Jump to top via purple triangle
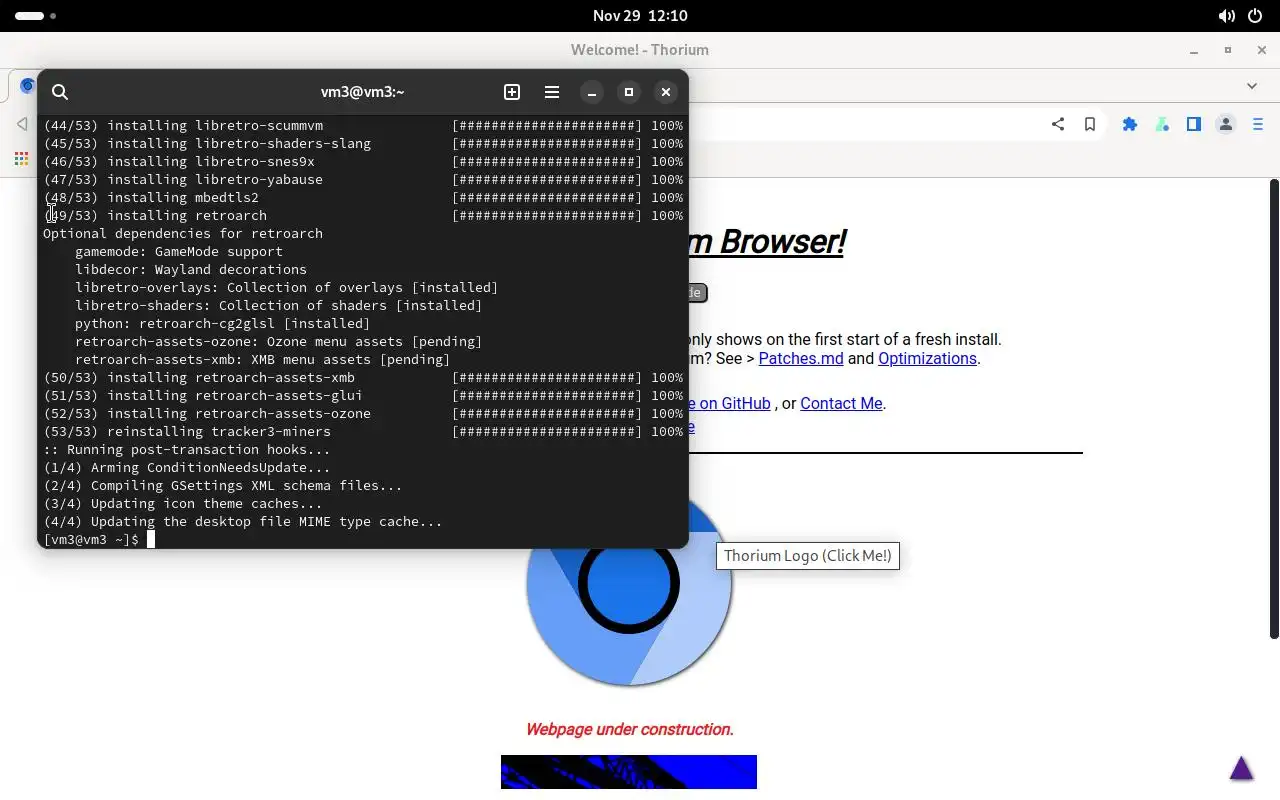Viewport: 1280px width, 800px height. pyautogui.click(x=1241, y=768)
